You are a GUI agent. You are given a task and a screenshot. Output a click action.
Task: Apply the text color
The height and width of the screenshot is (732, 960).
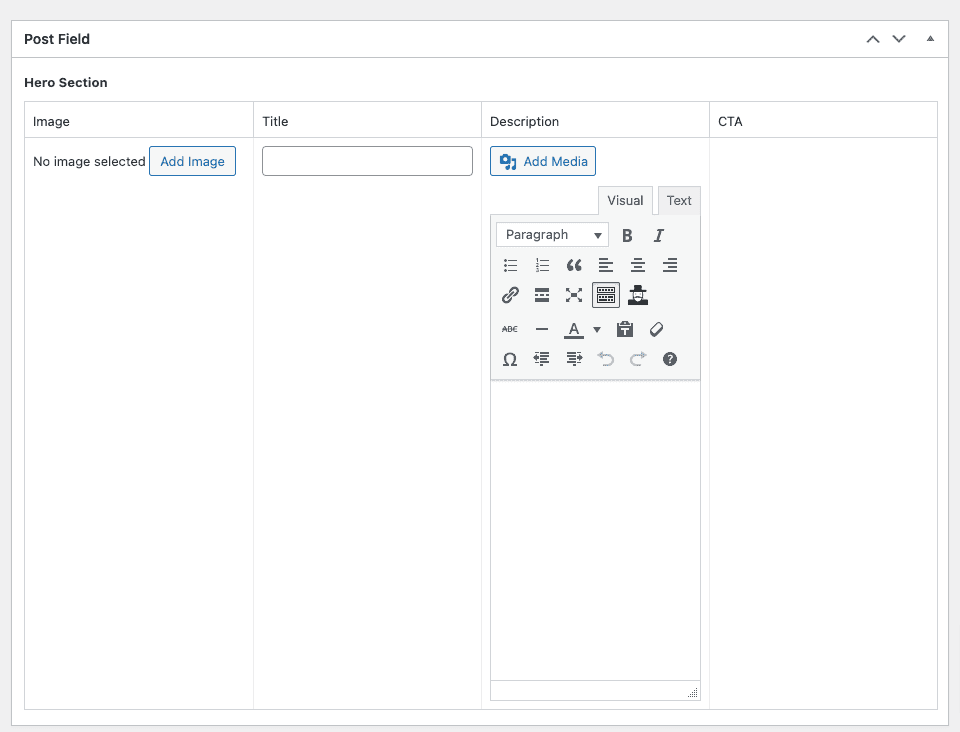pos(574,329)
